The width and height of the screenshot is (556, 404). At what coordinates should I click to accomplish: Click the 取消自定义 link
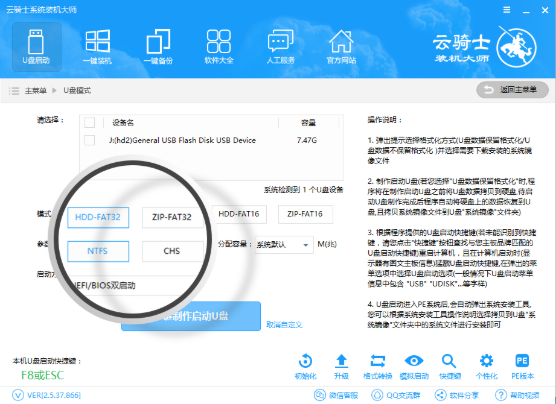pos(284,325)
